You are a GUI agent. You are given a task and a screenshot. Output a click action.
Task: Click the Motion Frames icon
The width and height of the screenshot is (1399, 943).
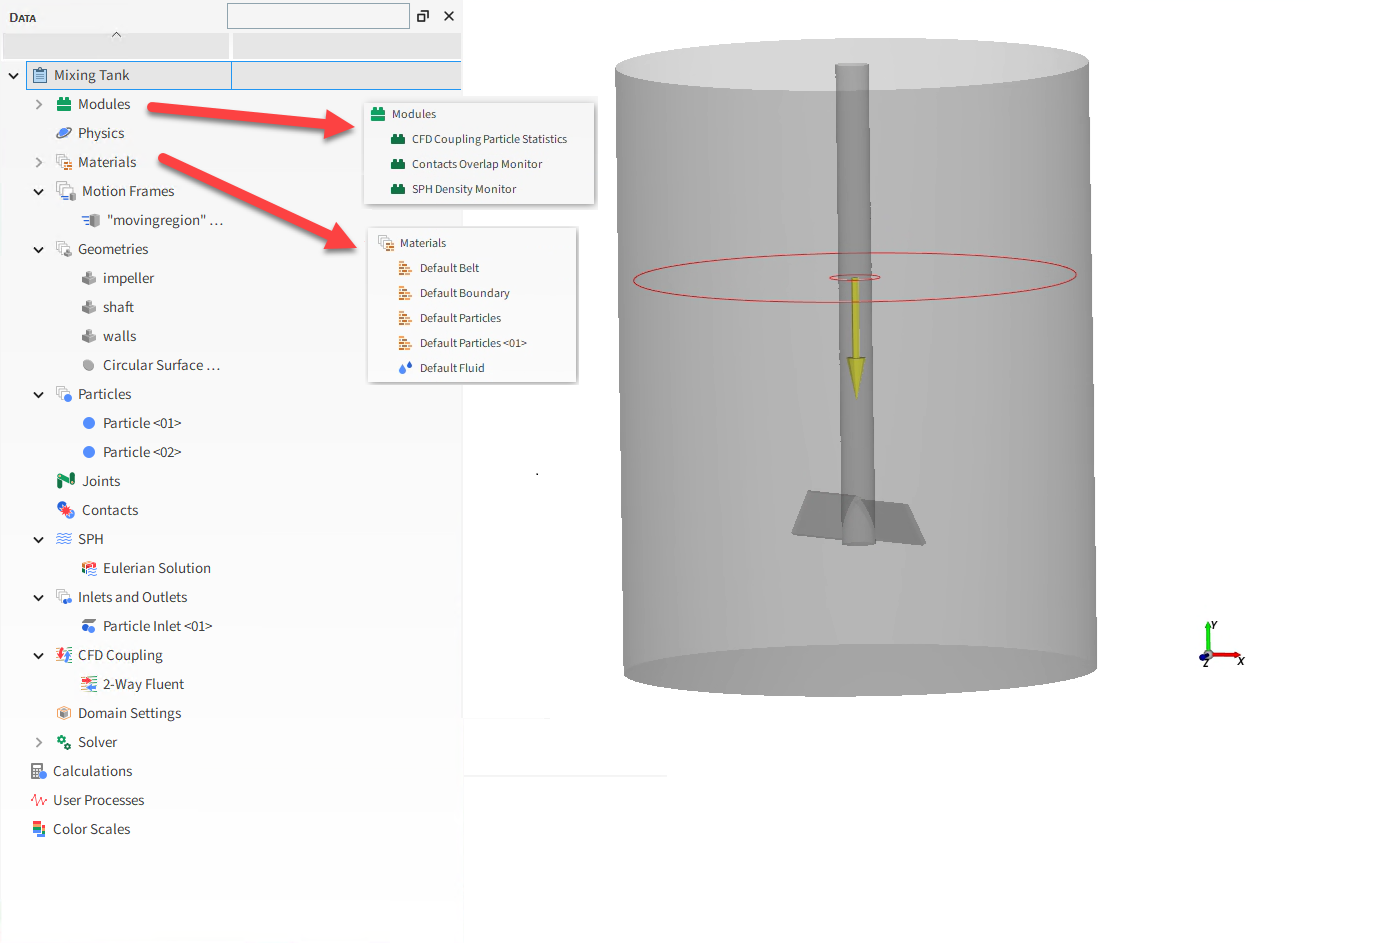(x=66, y=191)
